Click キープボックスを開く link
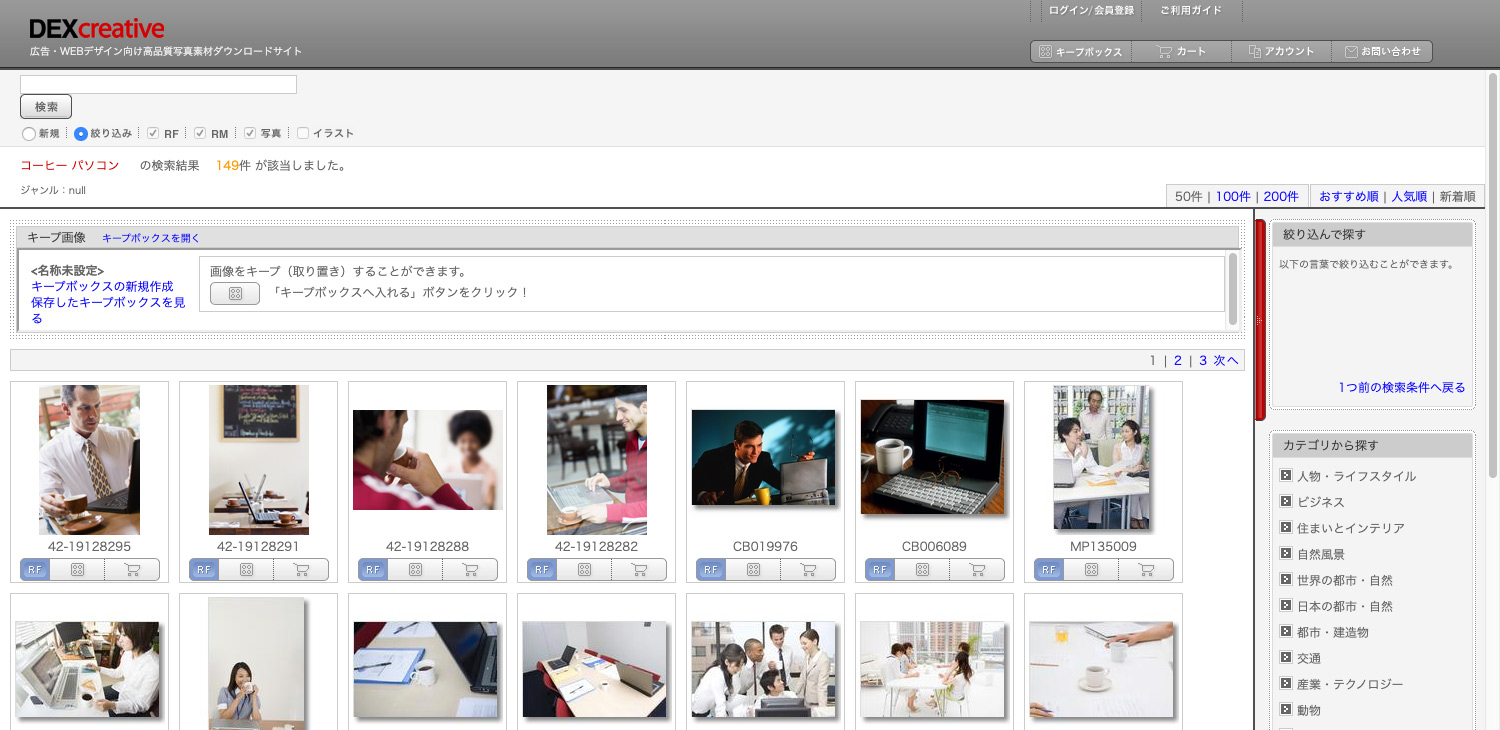The height and width of the screenshot is (730, 1500). pos(151,238)
